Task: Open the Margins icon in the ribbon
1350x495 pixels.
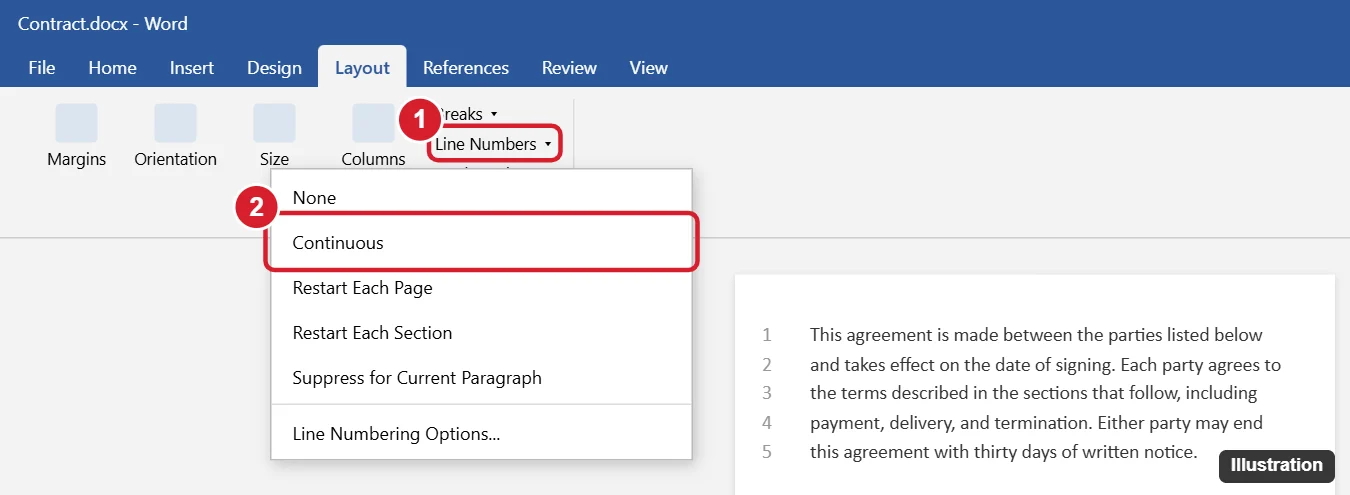Action: (x=76, y=123)
